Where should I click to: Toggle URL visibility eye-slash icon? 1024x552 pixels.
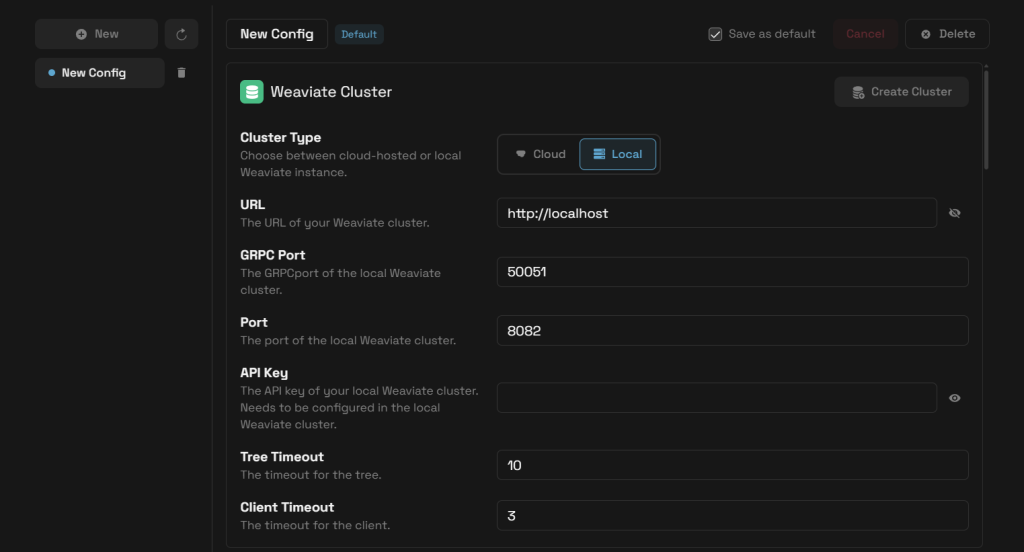tap(954, 213)
